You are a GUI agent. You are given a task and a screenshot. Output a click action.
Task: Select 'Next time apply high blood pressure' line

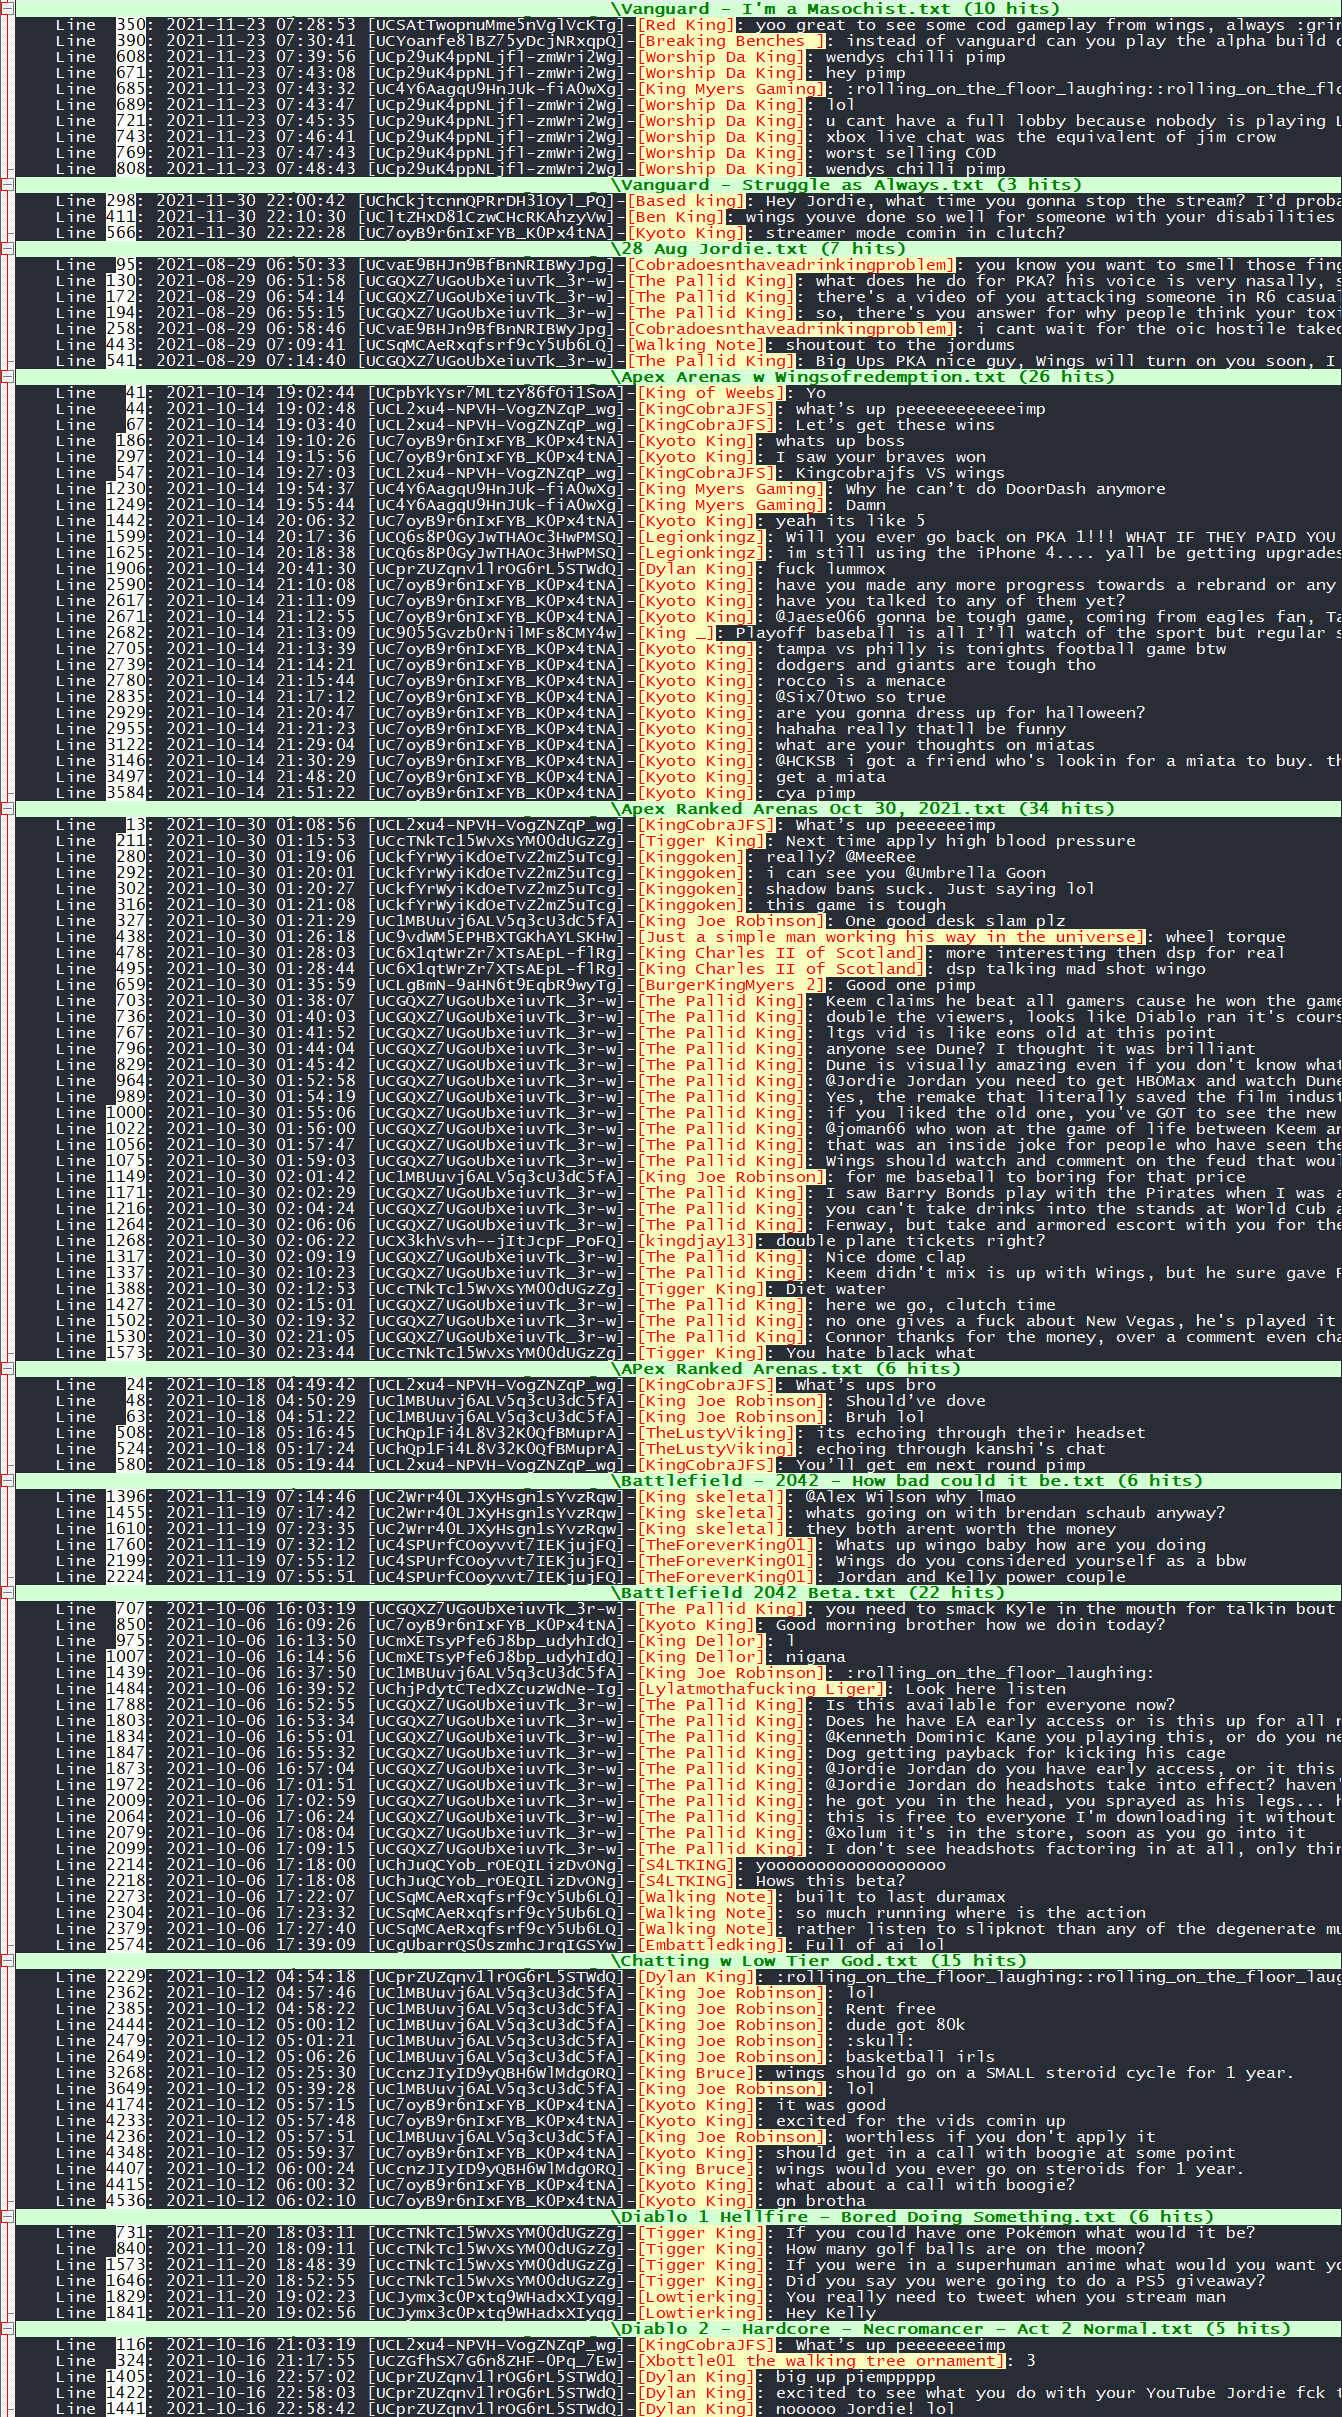[x=678, y=841]
